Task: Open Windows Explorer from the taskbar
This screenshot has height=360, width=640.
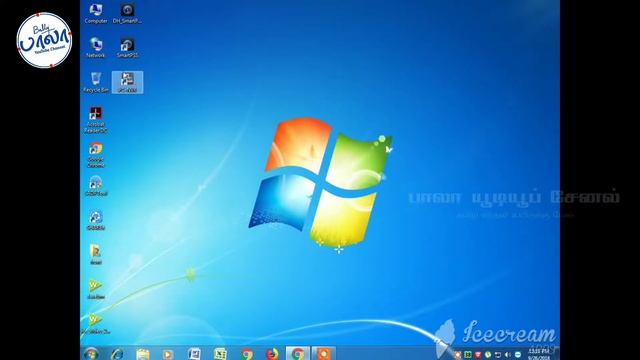Action: coord(143,353)
